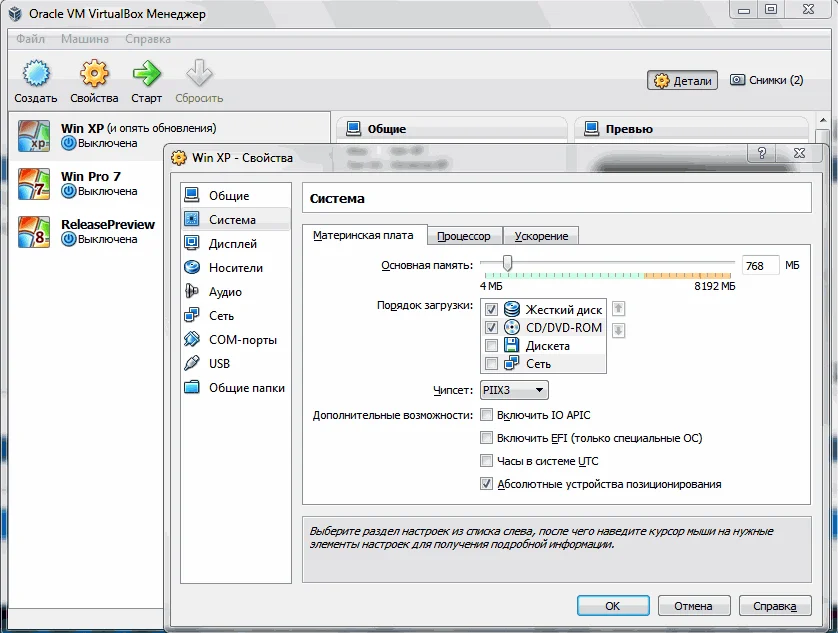Select the Система chip icon in sidebar
The width and height of the screenshot is (838, 633).
(x=192, y=219)
